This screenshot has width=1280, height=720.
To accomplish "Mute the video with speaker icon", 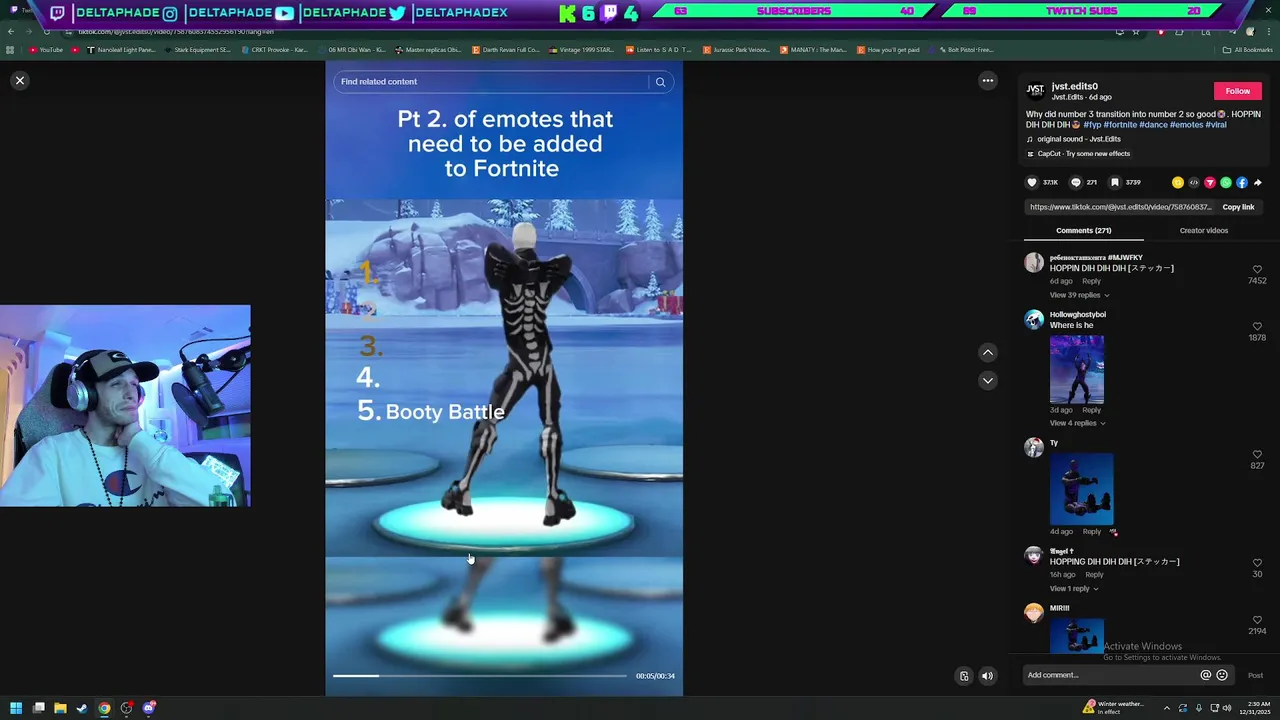I will [987, 676].
